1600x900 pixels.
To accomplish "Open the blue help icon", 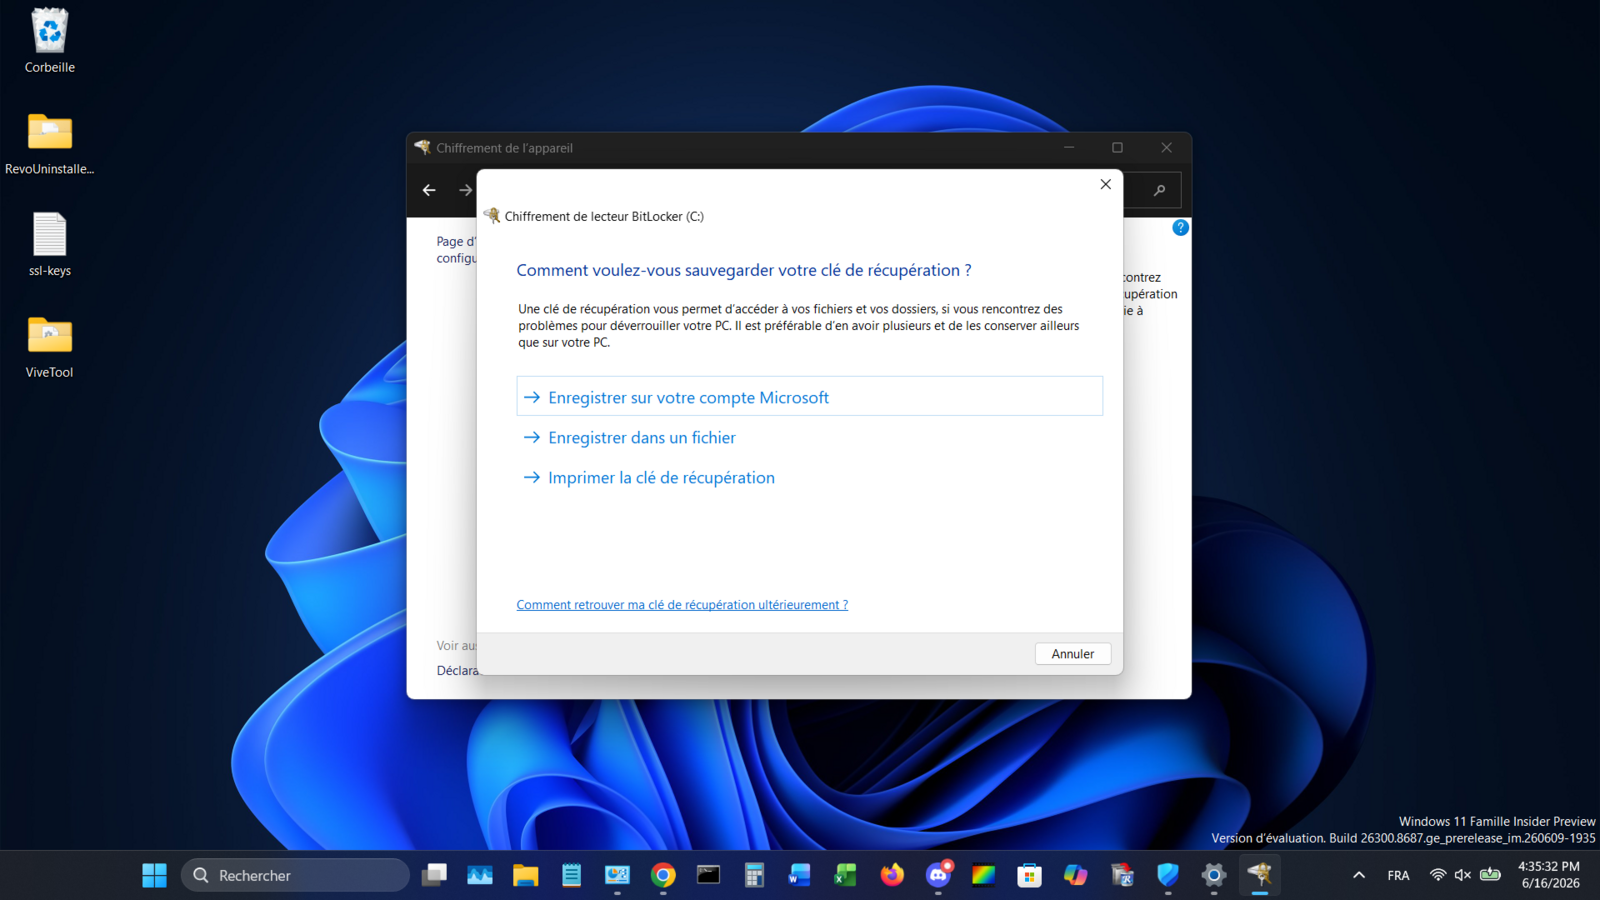I will [x=1180, y=228].
